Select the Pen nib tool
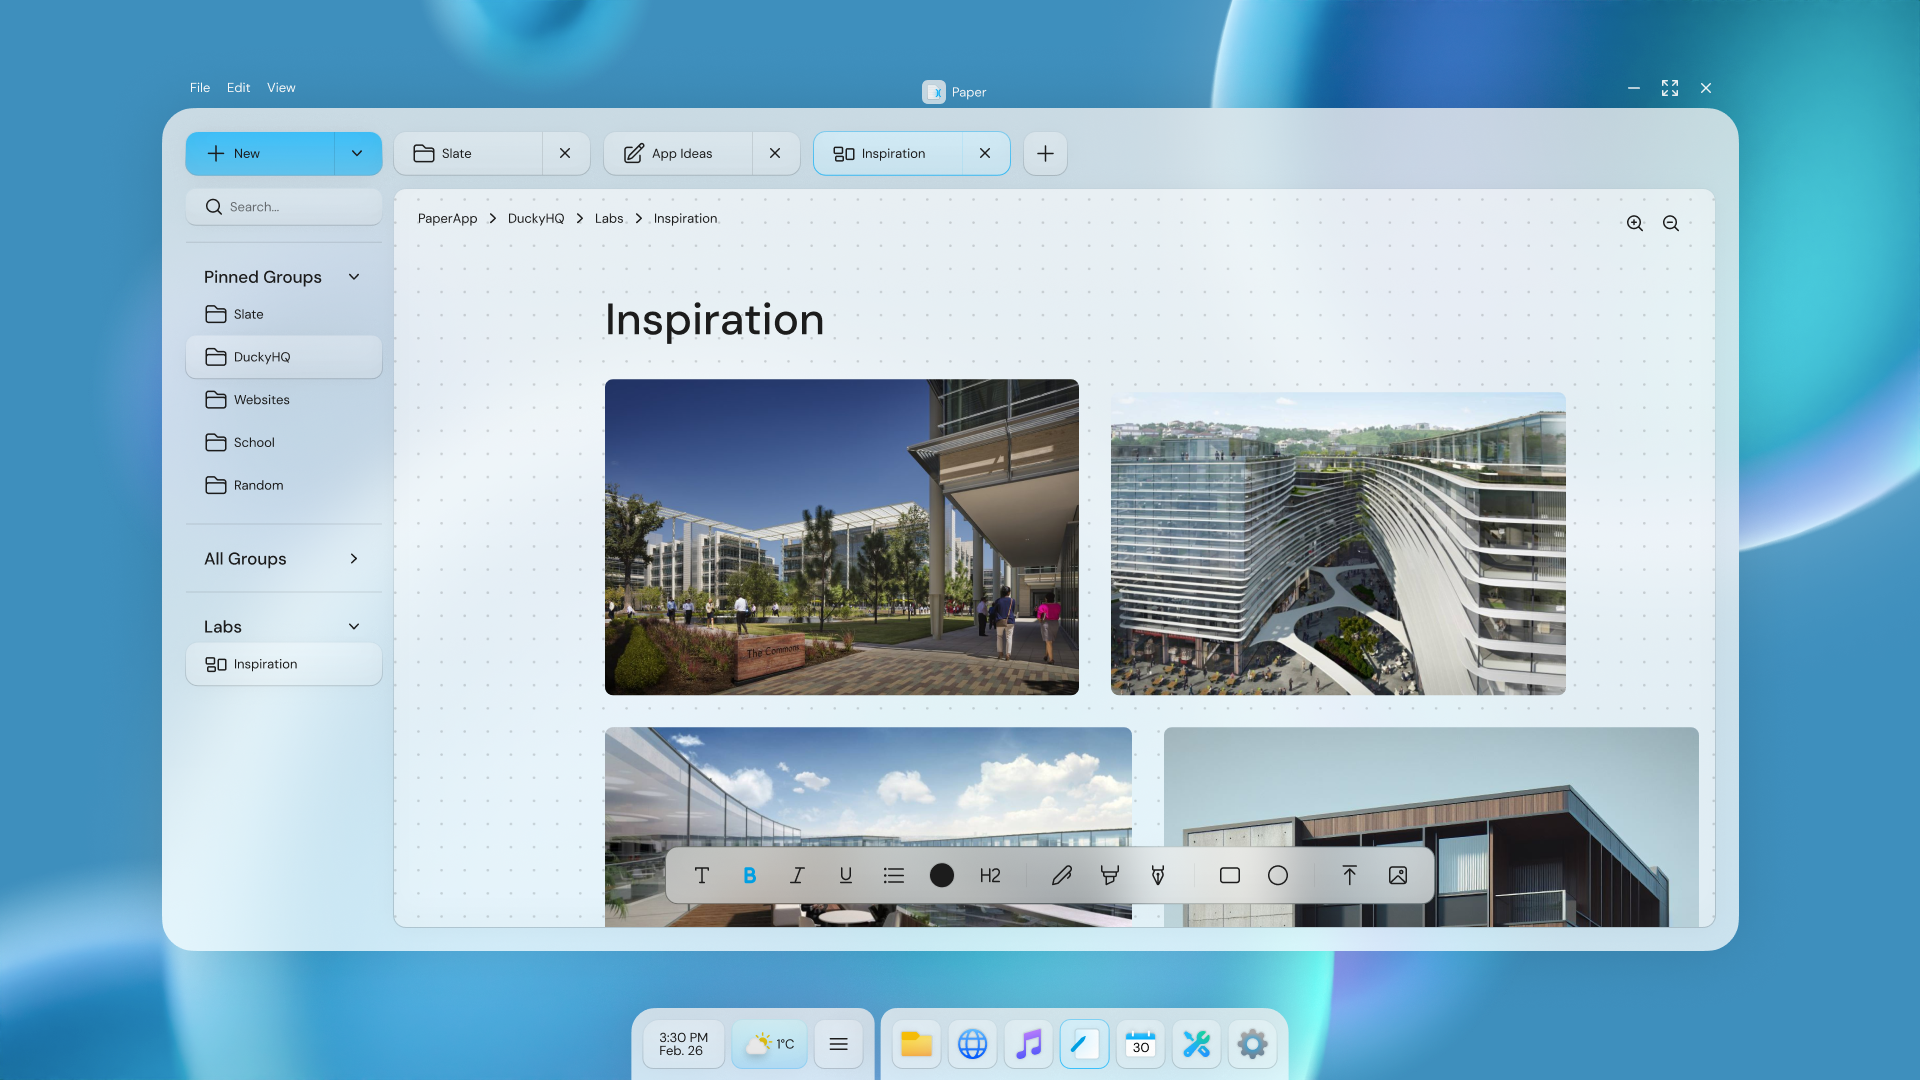Image resolution: width=1920 pixels, height=1080 pixels. (1158, 876)
